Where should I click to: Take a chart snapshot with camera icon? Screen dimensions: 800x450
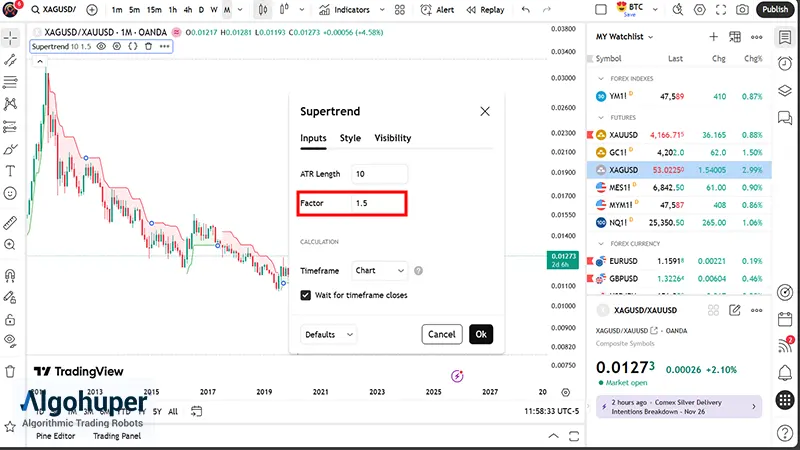[x=742, y=10]
